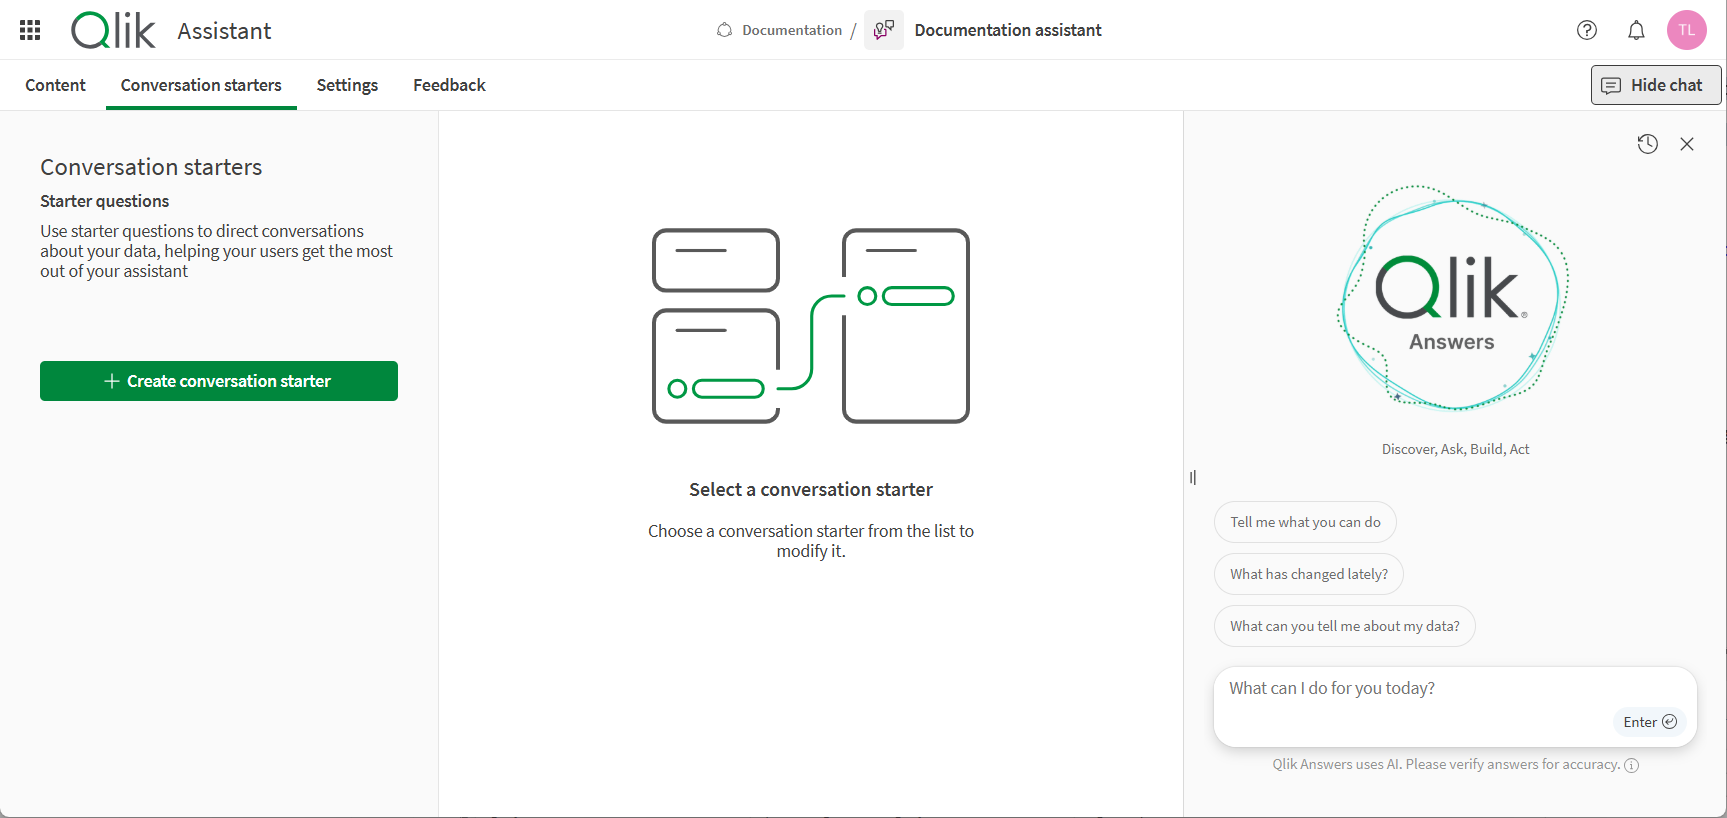Select the Conversation starters tab
Screen dimensions: 1727x818
pos(201,85)
